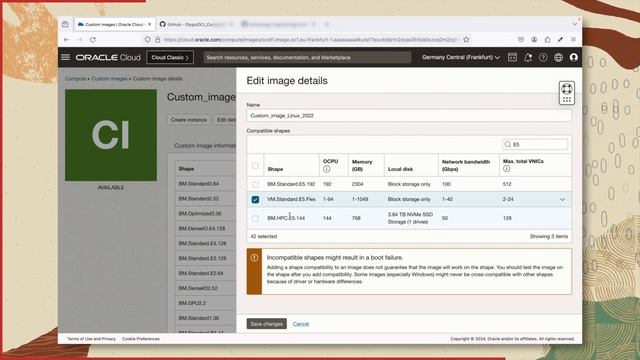Click the Custom images breadcrumb link

coord(109,78)
